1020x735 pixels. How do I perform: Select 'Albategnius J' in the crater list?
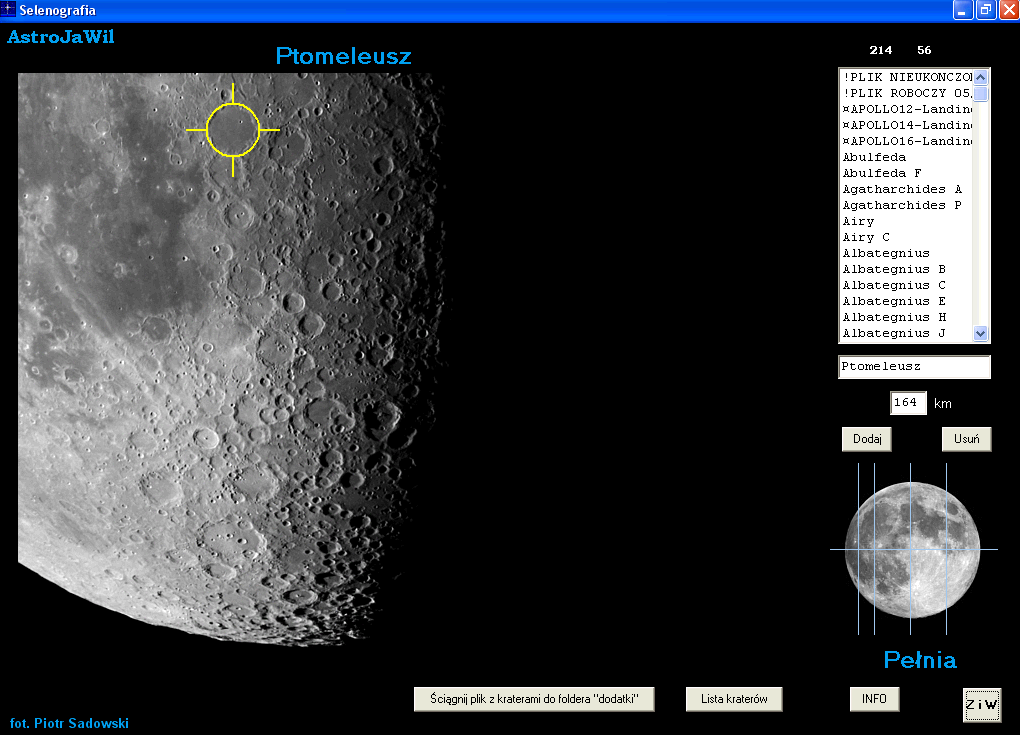[x=907, y=333]
